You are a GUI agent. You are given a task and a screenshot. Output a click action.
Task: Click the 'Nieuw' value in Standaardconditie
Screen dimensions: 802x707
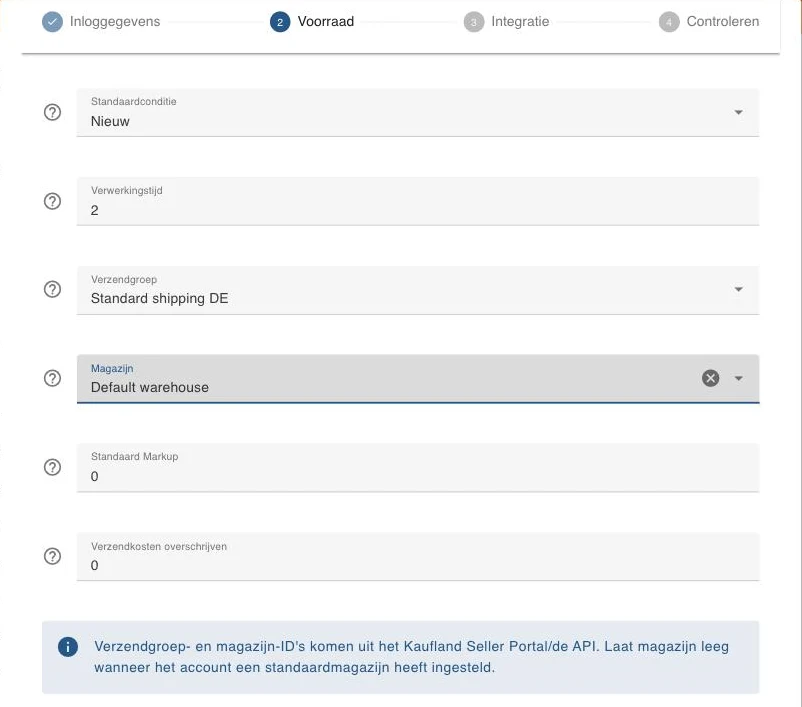click(x=110, y=121)
